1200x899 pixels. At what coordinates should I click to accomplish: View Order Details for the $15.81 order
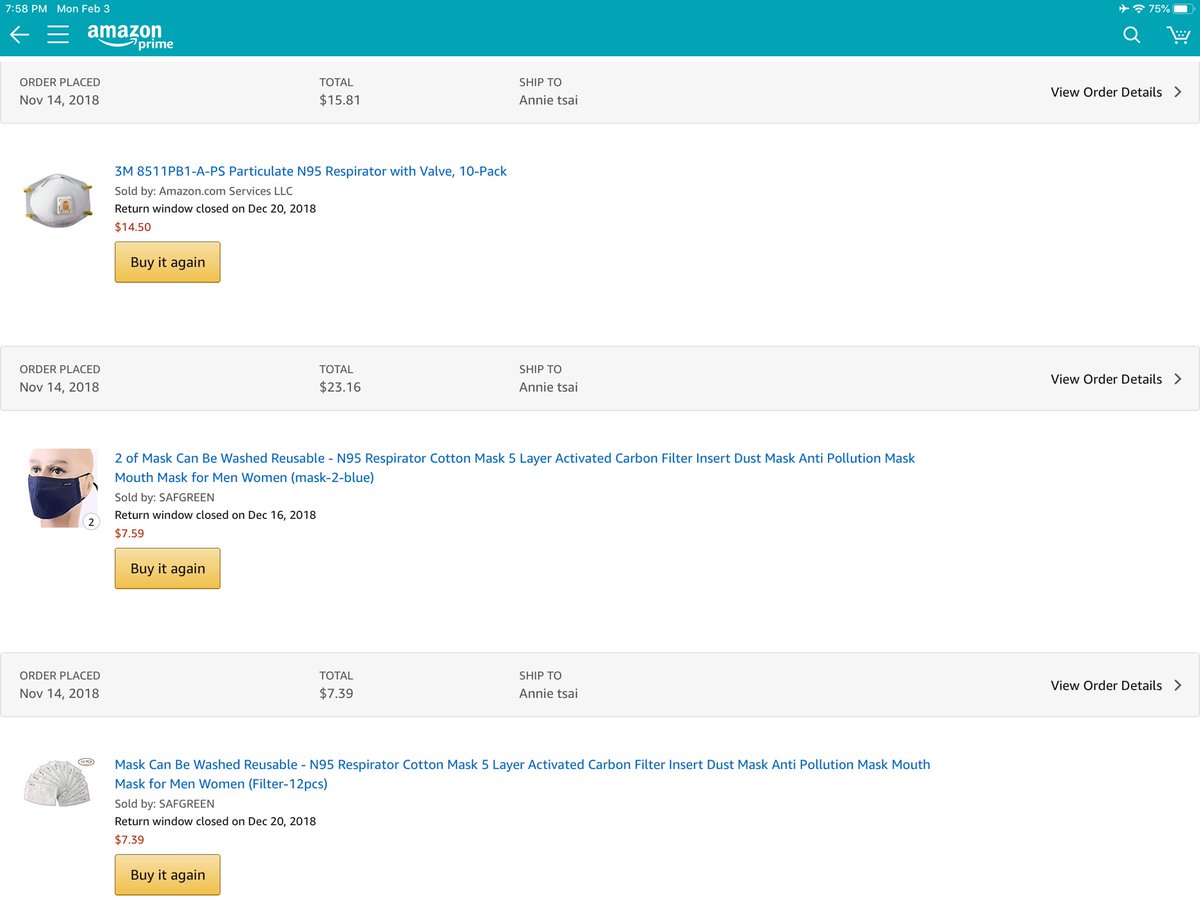1106,92
